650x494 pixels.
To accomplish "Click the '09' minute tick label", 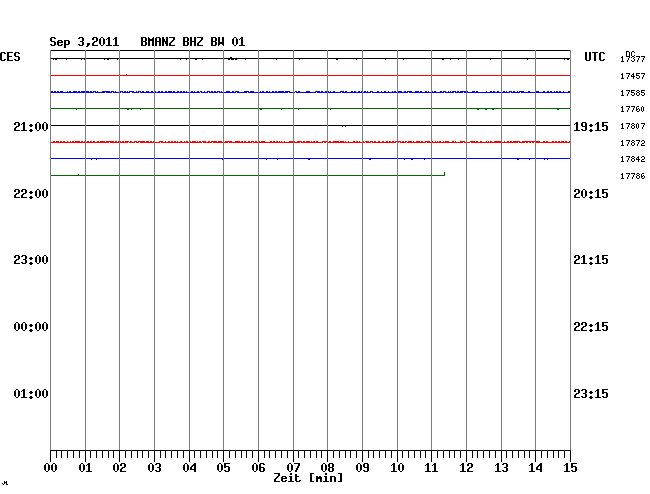I will click(362, 468).
